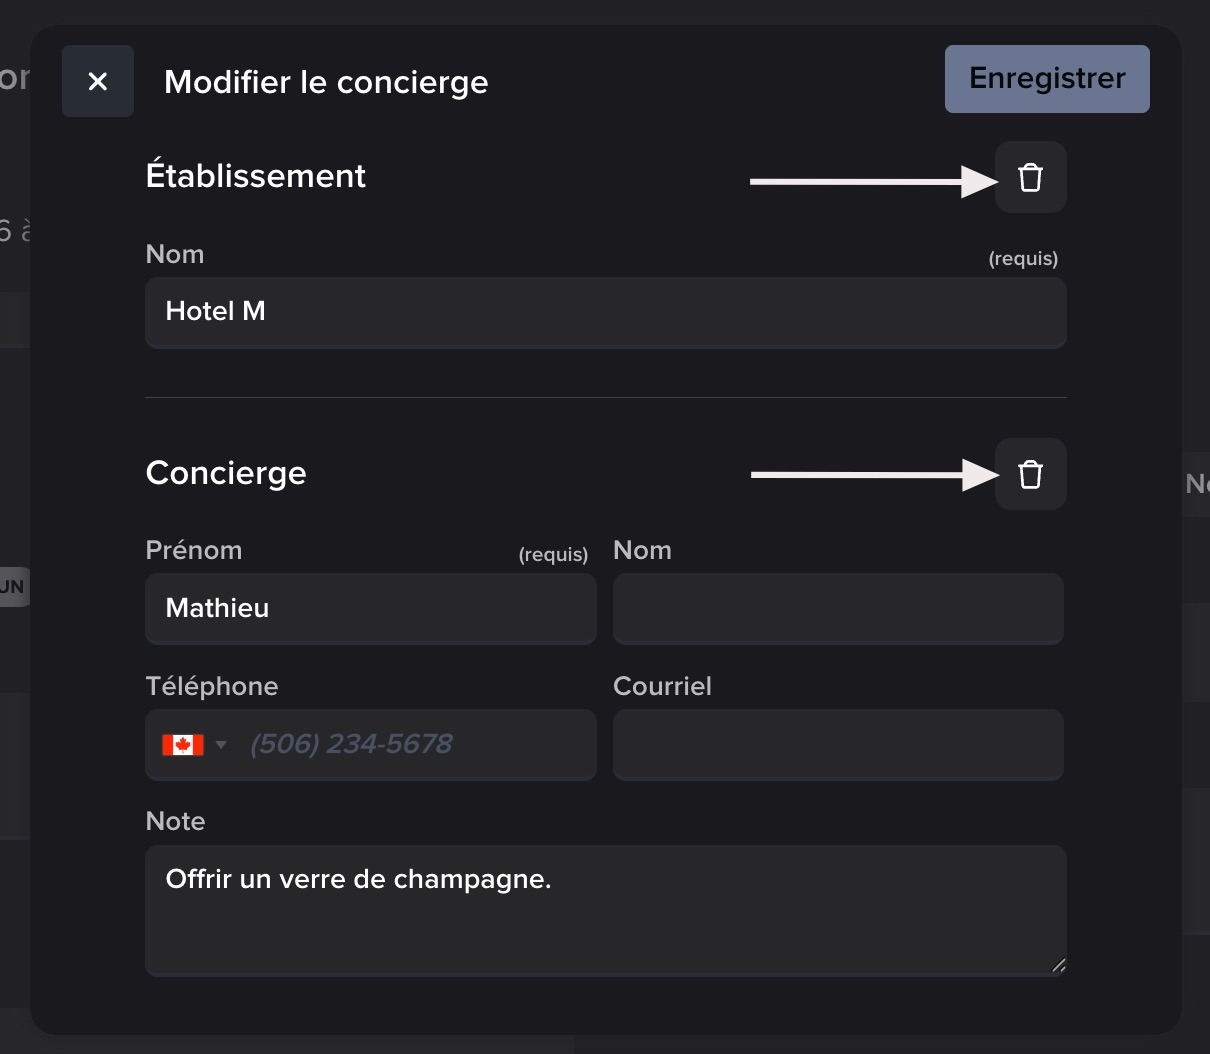Viewport: 1210px width, 1054px height.
Task: Click the Canadian flag icon
Action: [183, 745]
